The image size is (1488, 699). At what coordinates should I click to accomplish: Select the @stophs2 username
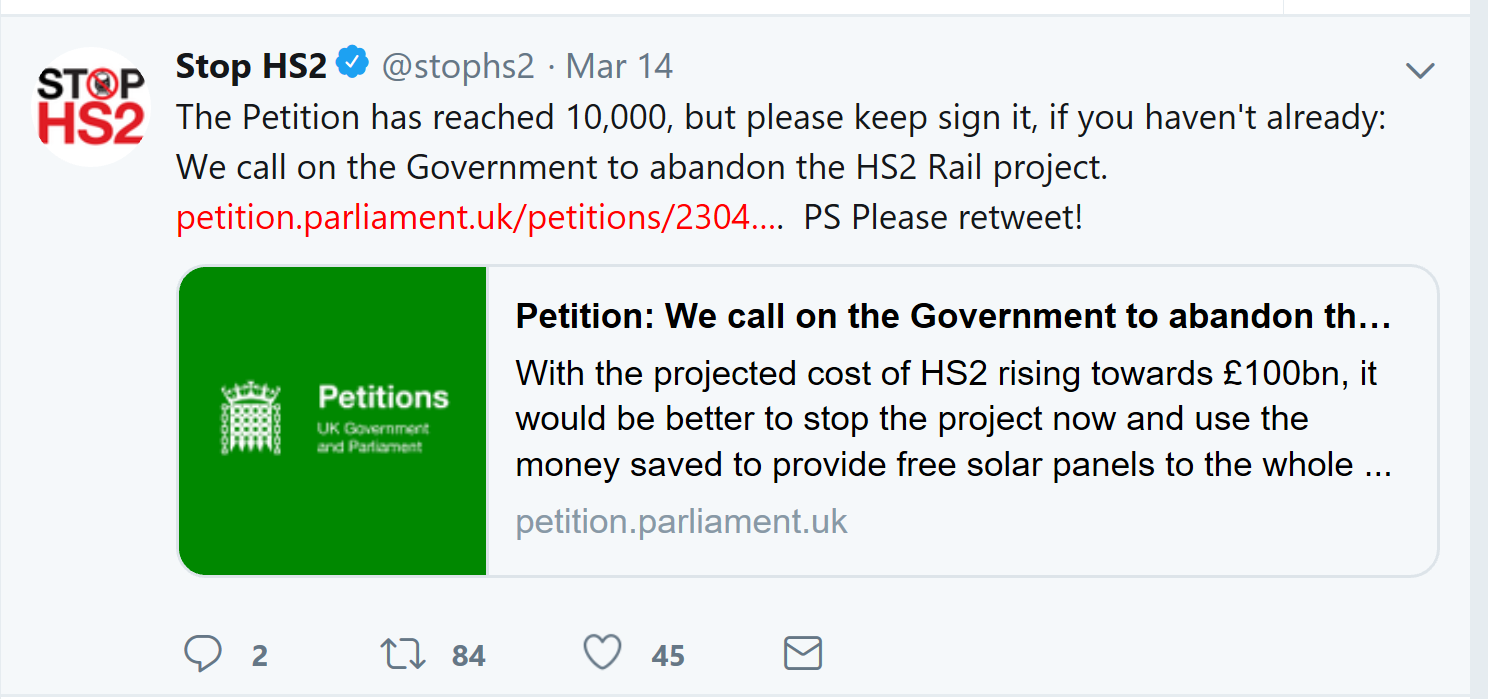[458, 65]
